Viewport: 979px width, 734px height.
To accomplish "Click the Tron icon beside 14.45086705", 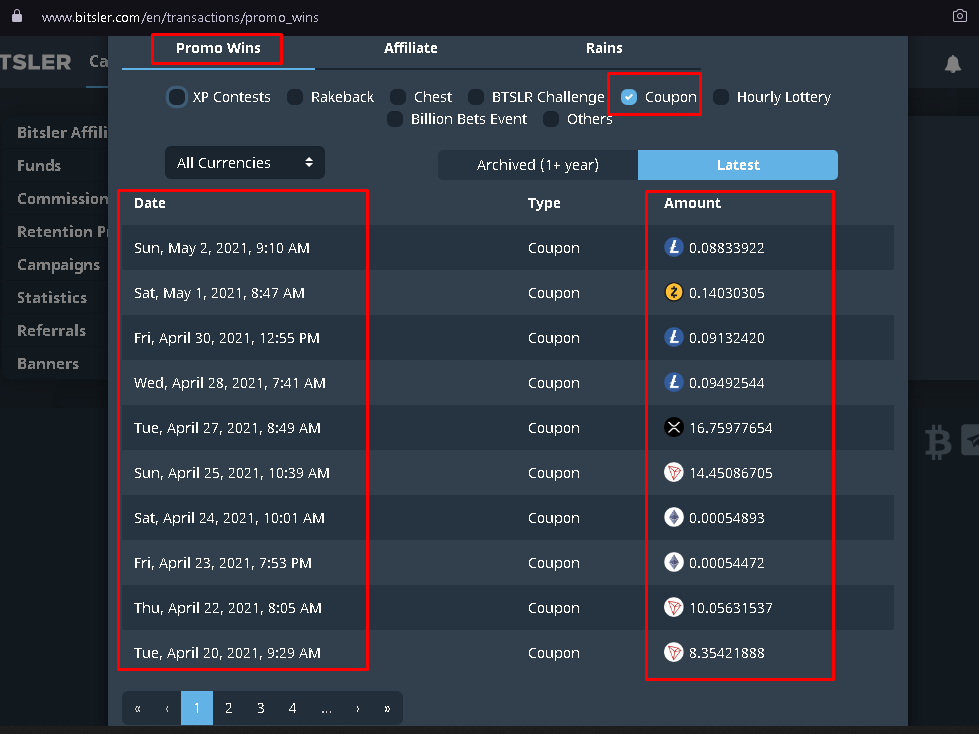I will point(674,472).
